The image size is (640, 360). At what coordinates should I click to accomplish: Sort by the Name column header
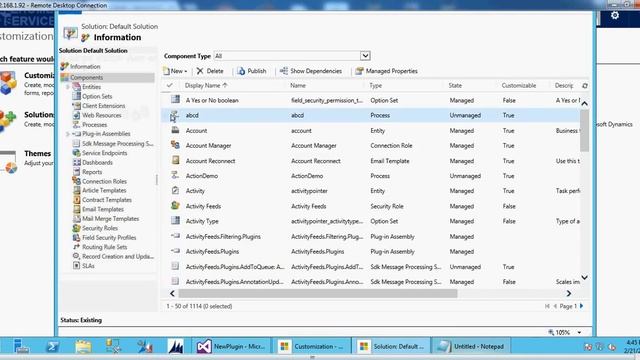pos(298,85)
